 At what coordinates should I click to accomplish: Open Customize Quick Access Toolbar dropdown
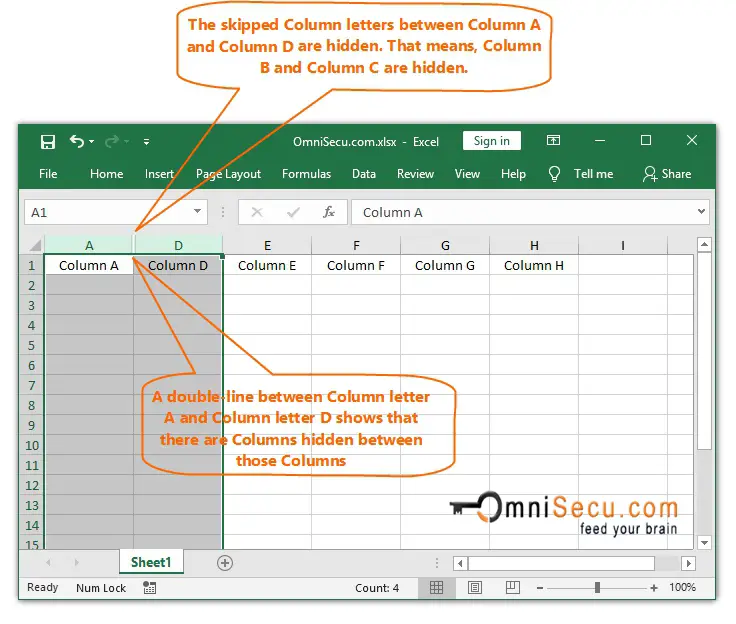[x=147, y=141]
